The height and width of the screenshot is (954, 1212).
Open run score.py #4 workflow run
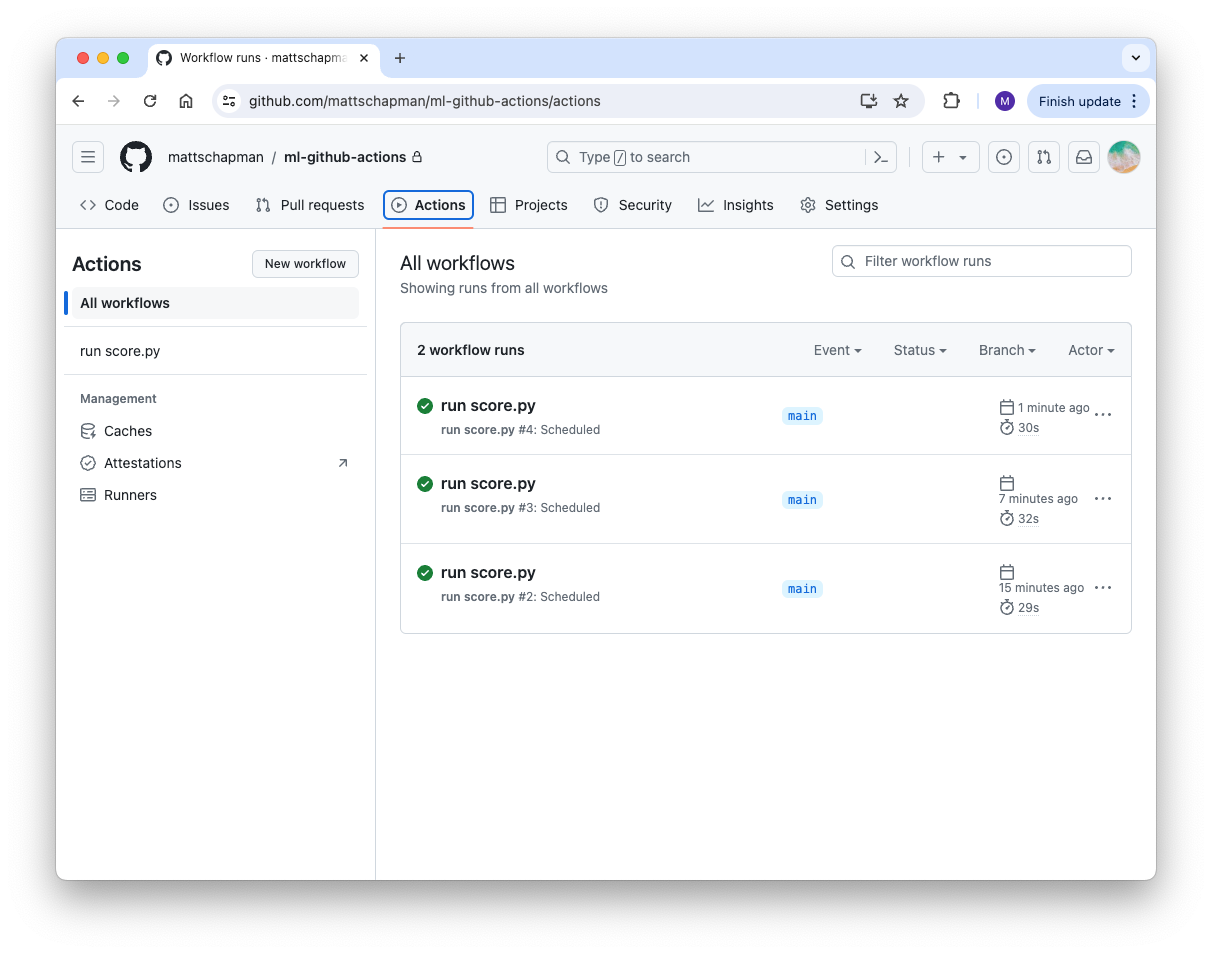[488, 406]
